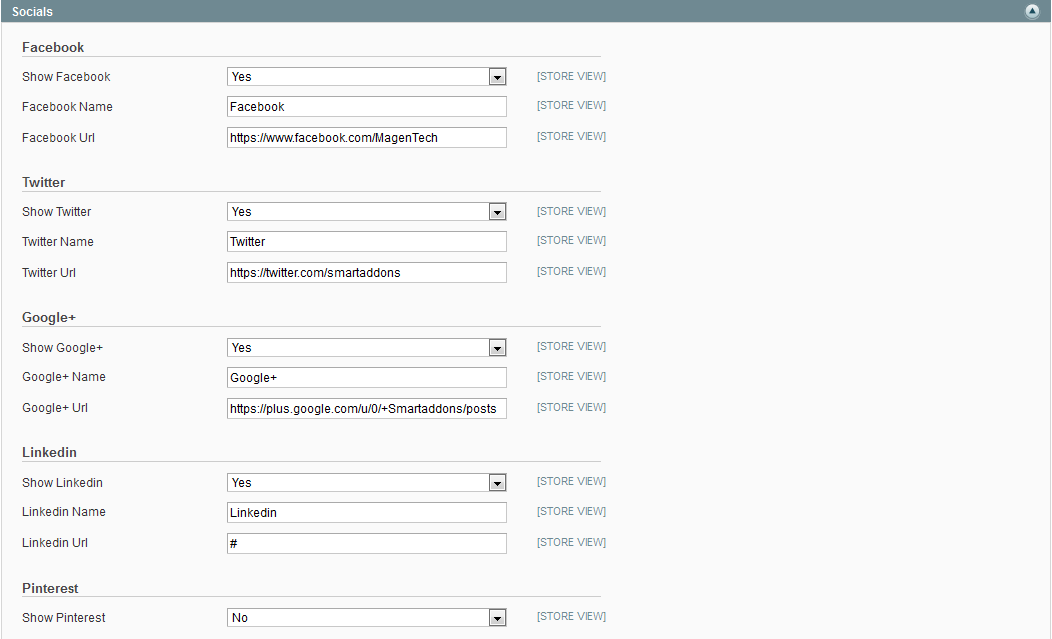Viewport: 1052px width, 639px height.
Task: Click the Twitter group heading
Action: point(44,182)
